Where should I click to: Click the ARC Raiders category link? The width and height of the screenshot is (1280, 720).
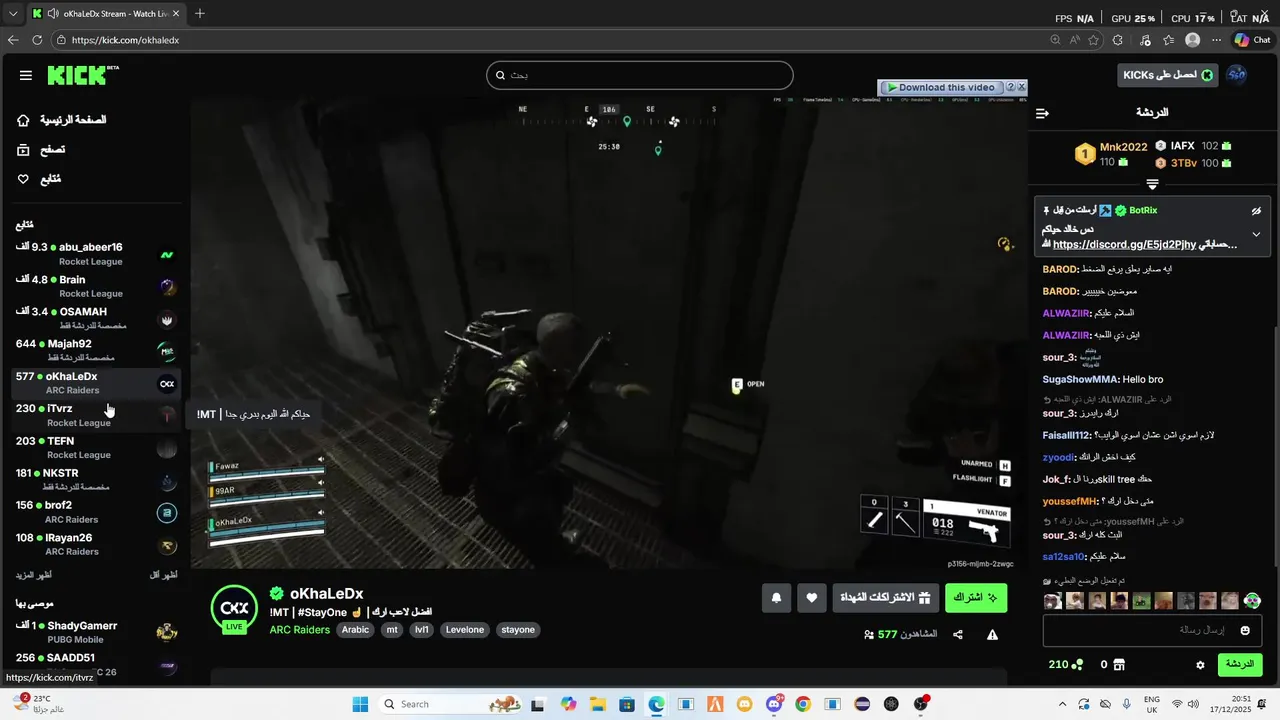(x=299, y=630)
